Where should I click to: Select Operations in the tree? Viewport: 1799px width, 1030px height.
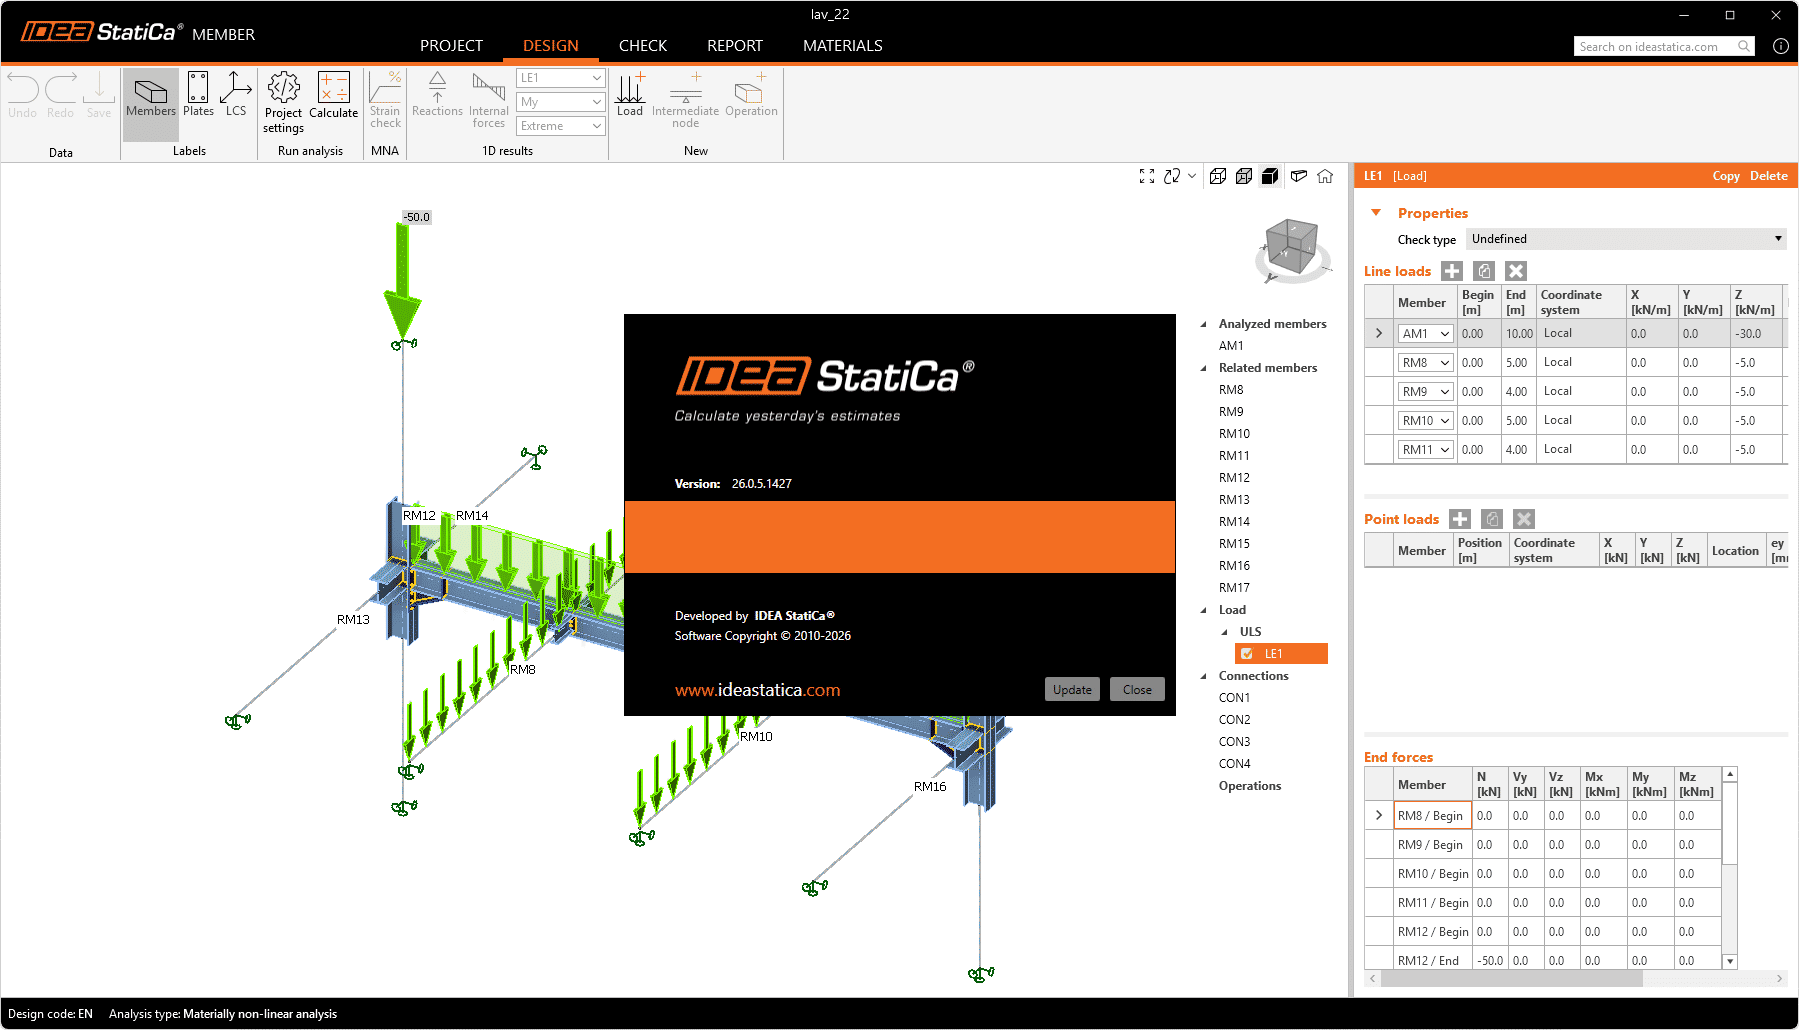1250,786
